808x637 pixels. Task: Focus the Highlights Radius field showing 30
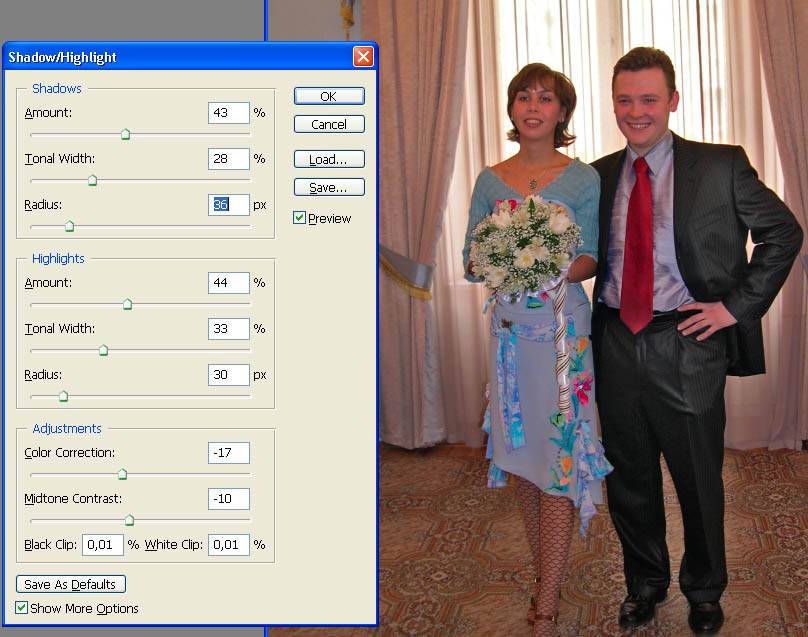tap(229, 375)
